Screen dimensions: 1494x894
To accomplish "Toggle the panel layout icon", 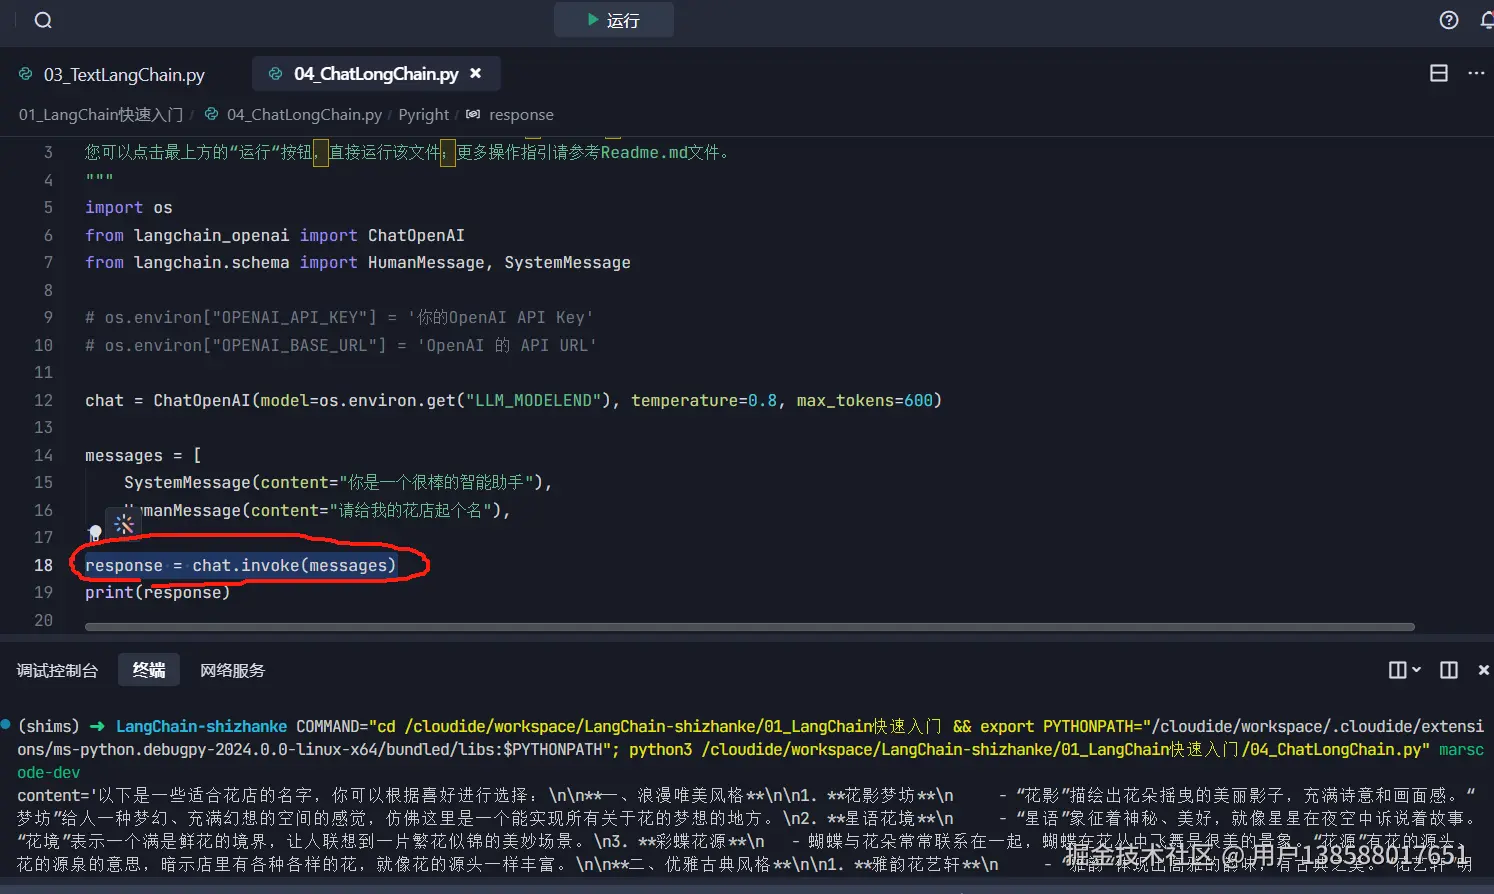I will [1448, 670].
